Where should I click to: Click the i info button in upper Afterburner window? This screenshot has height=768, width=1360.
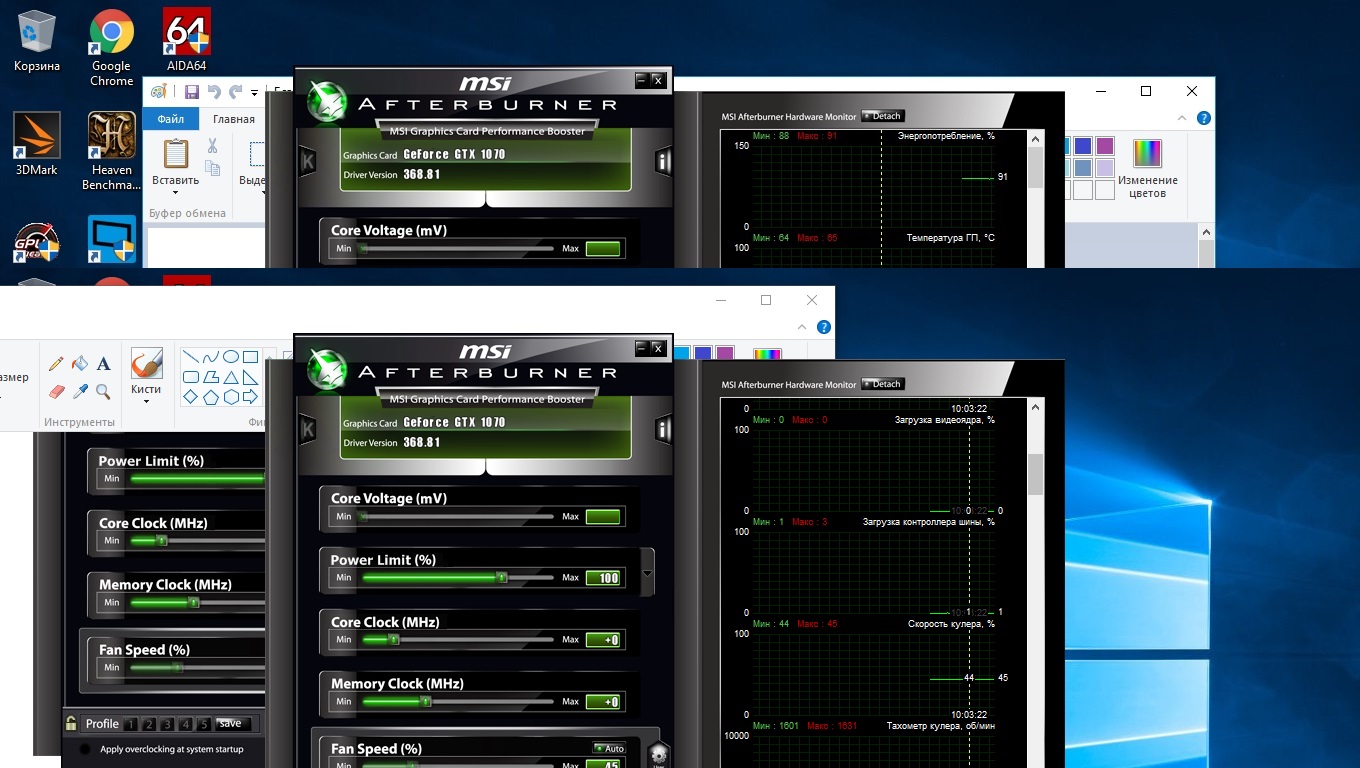click(x=663, y=161)
